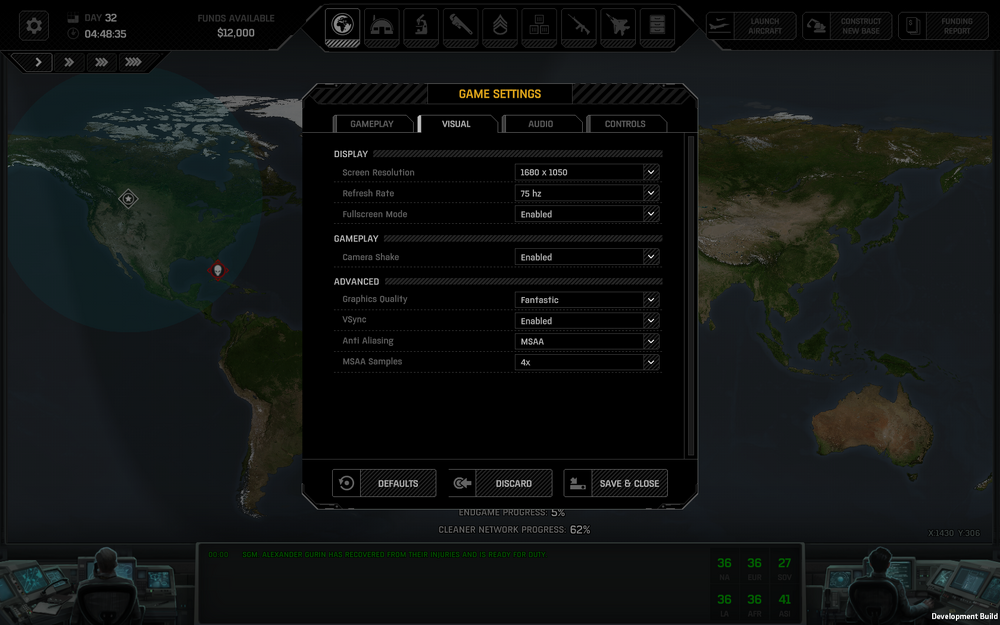
Task: Switch to the Gameplay tab
Action: [x=372, y=124]
